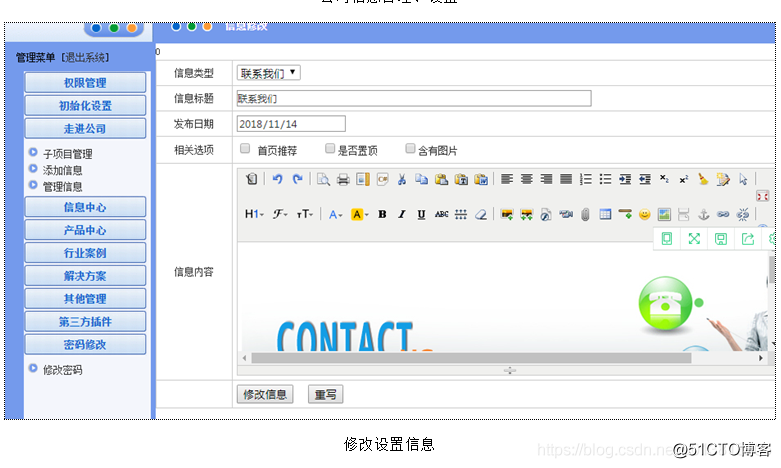Screen dimensions: 781x468
Task: Paste from Word icon
Action: pyautogui.click(x=481, y=179)
